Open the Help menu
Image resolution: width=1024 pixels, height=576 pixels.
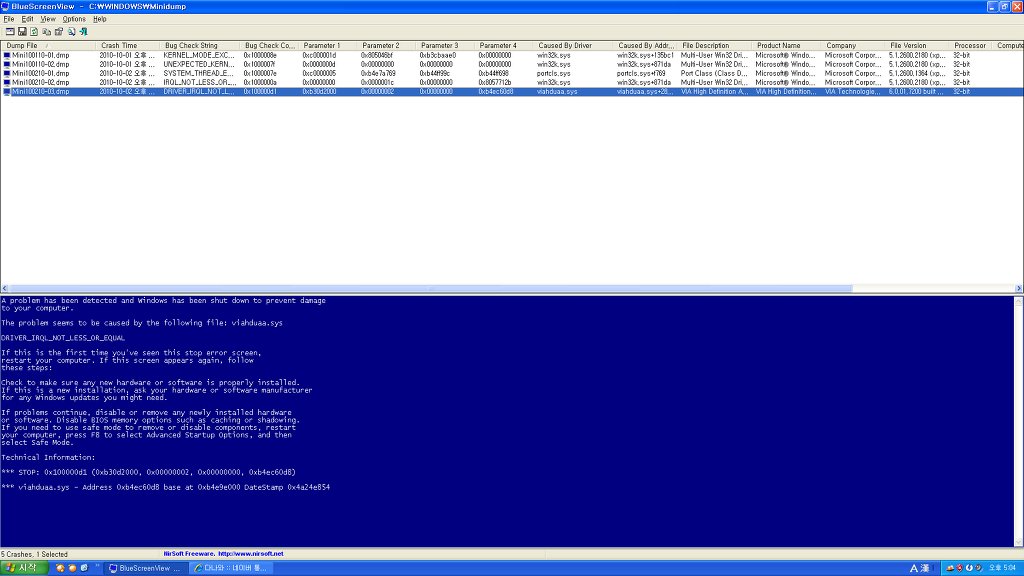99,19
